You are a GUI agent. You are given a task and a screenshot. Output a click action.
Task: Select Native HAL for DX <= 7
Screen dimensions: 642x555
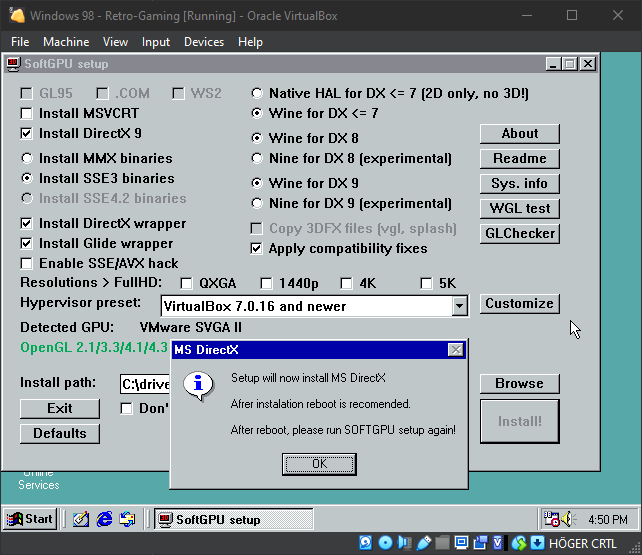pyautogui.click(x=257, y=93)
